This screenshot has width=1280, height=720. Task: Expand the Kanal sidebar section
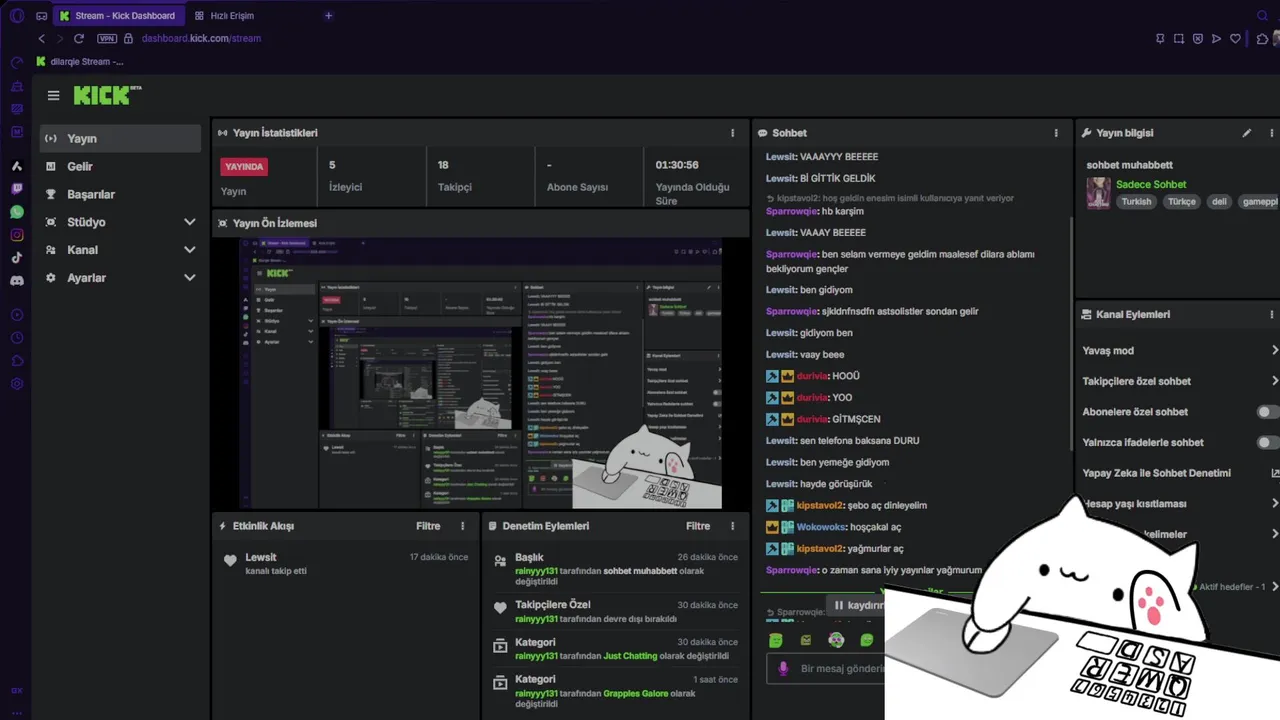pyautogui.click(x=189, y=250)
